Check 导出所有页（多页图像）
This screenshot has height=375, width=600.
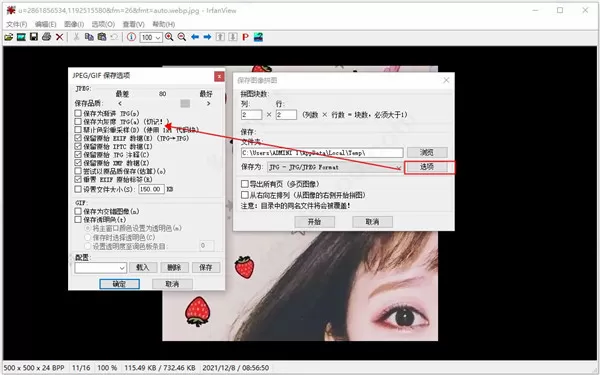pos(245,184)
